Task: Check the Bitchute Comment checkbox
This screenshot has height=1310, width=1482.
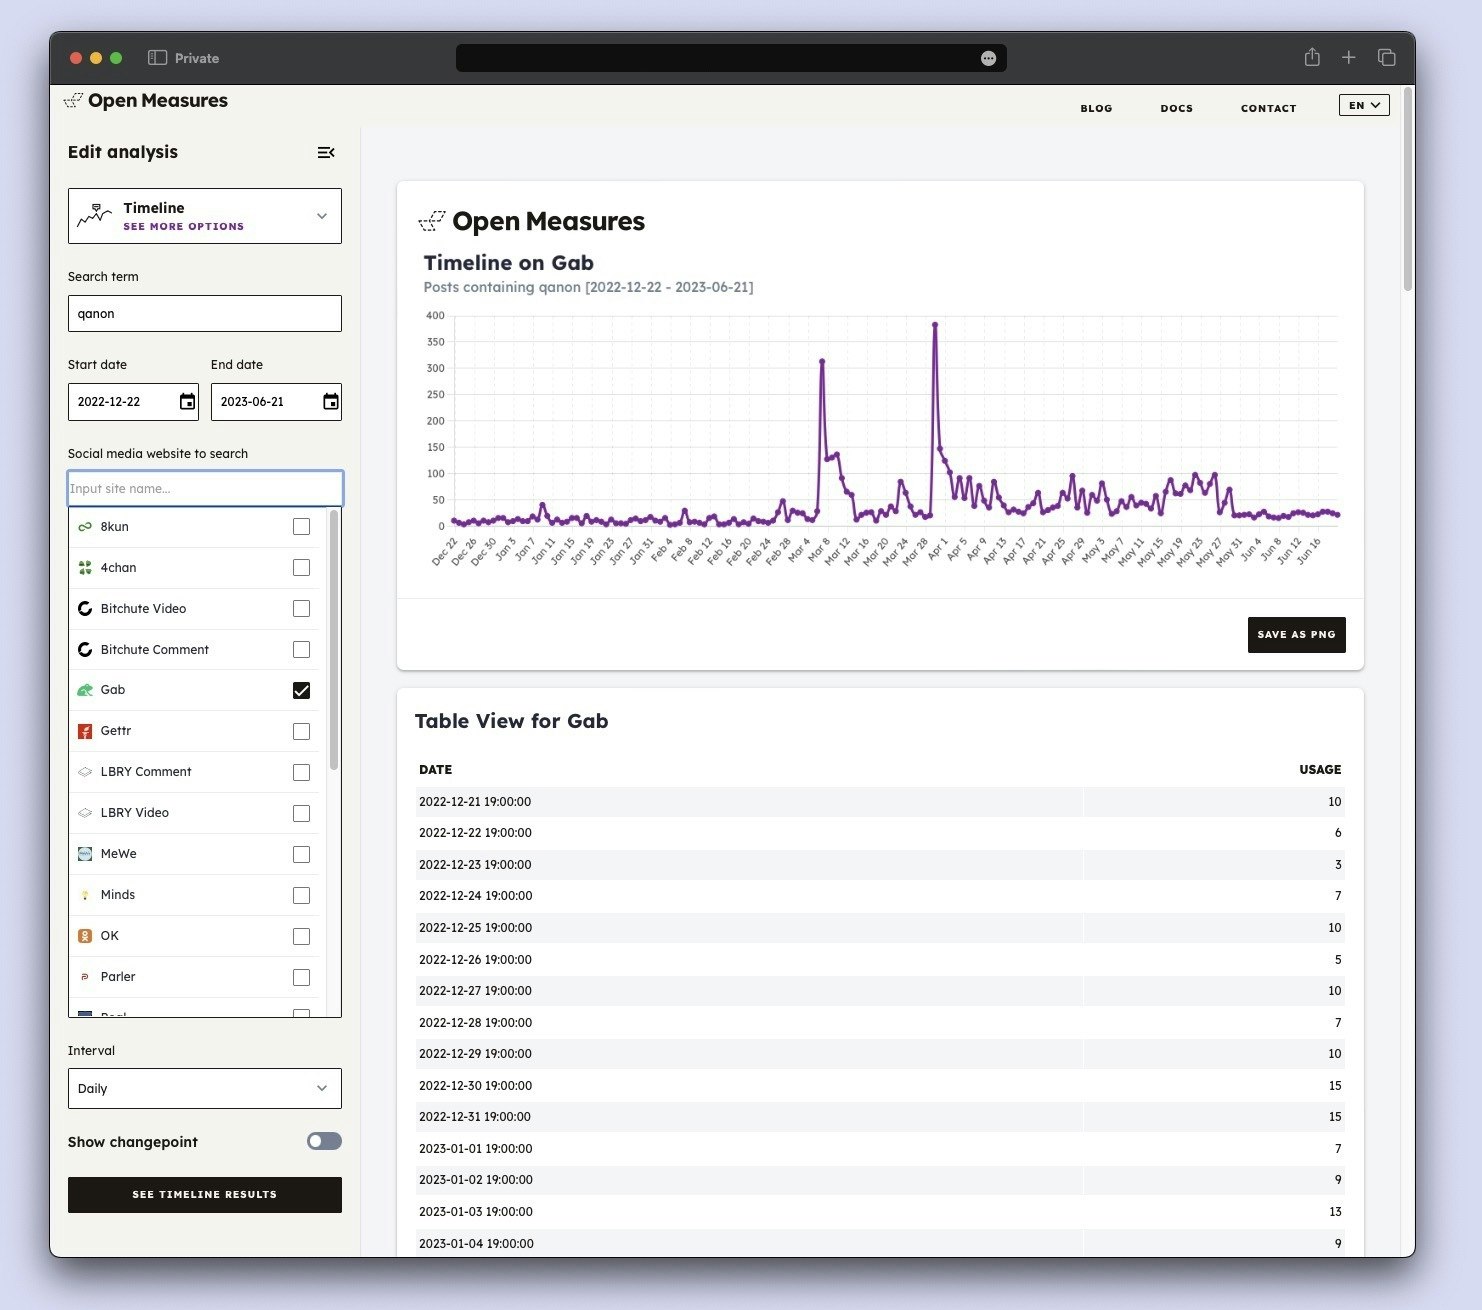Action: point(301,650)
